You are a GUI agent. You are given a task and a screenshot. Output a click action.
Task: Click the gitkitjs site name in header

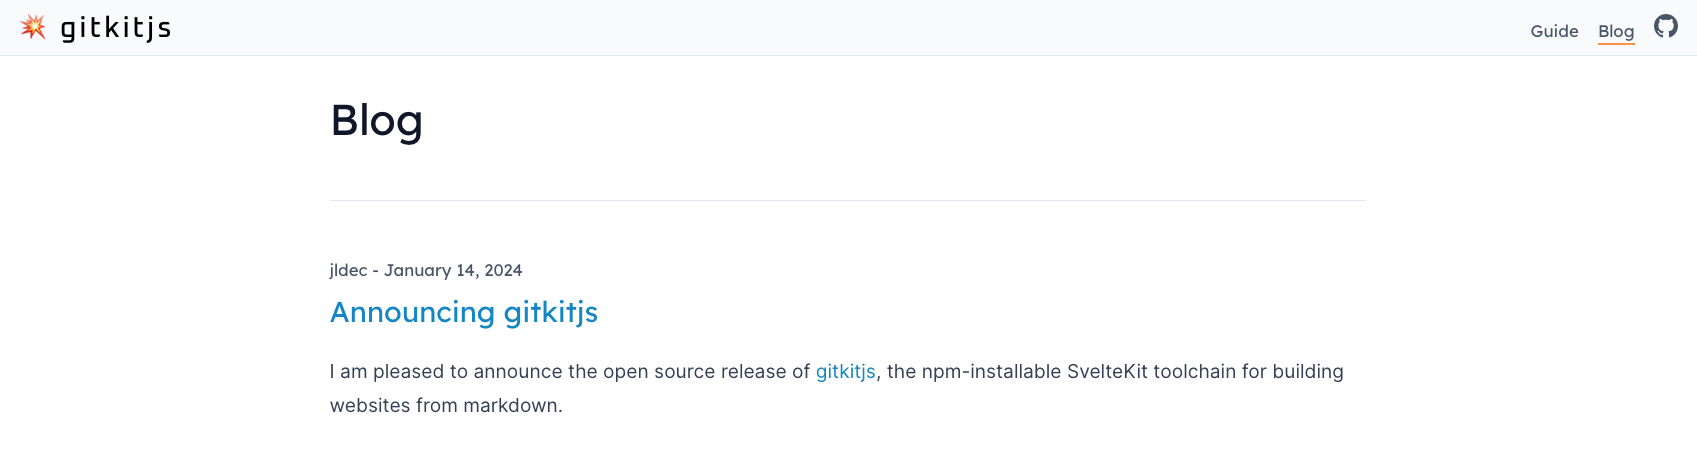click(116, 28)
